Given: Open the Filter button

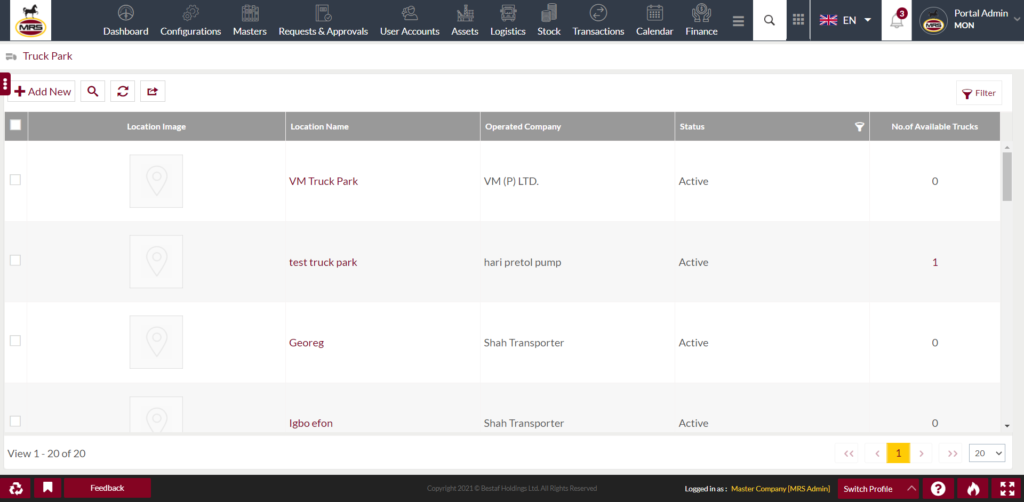Looking at the screenshot, I should click(x=979, y=93).
